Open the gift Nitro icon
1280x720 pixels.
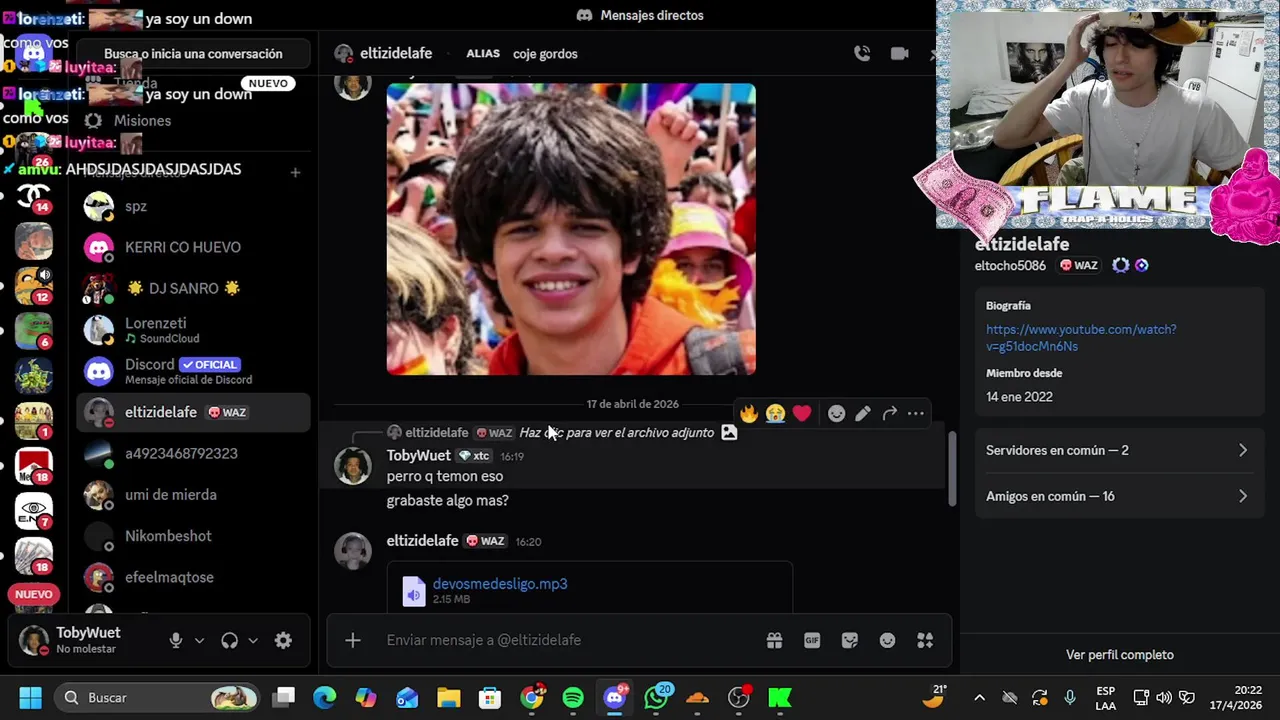pyautogui.click(x=774, y=640)
